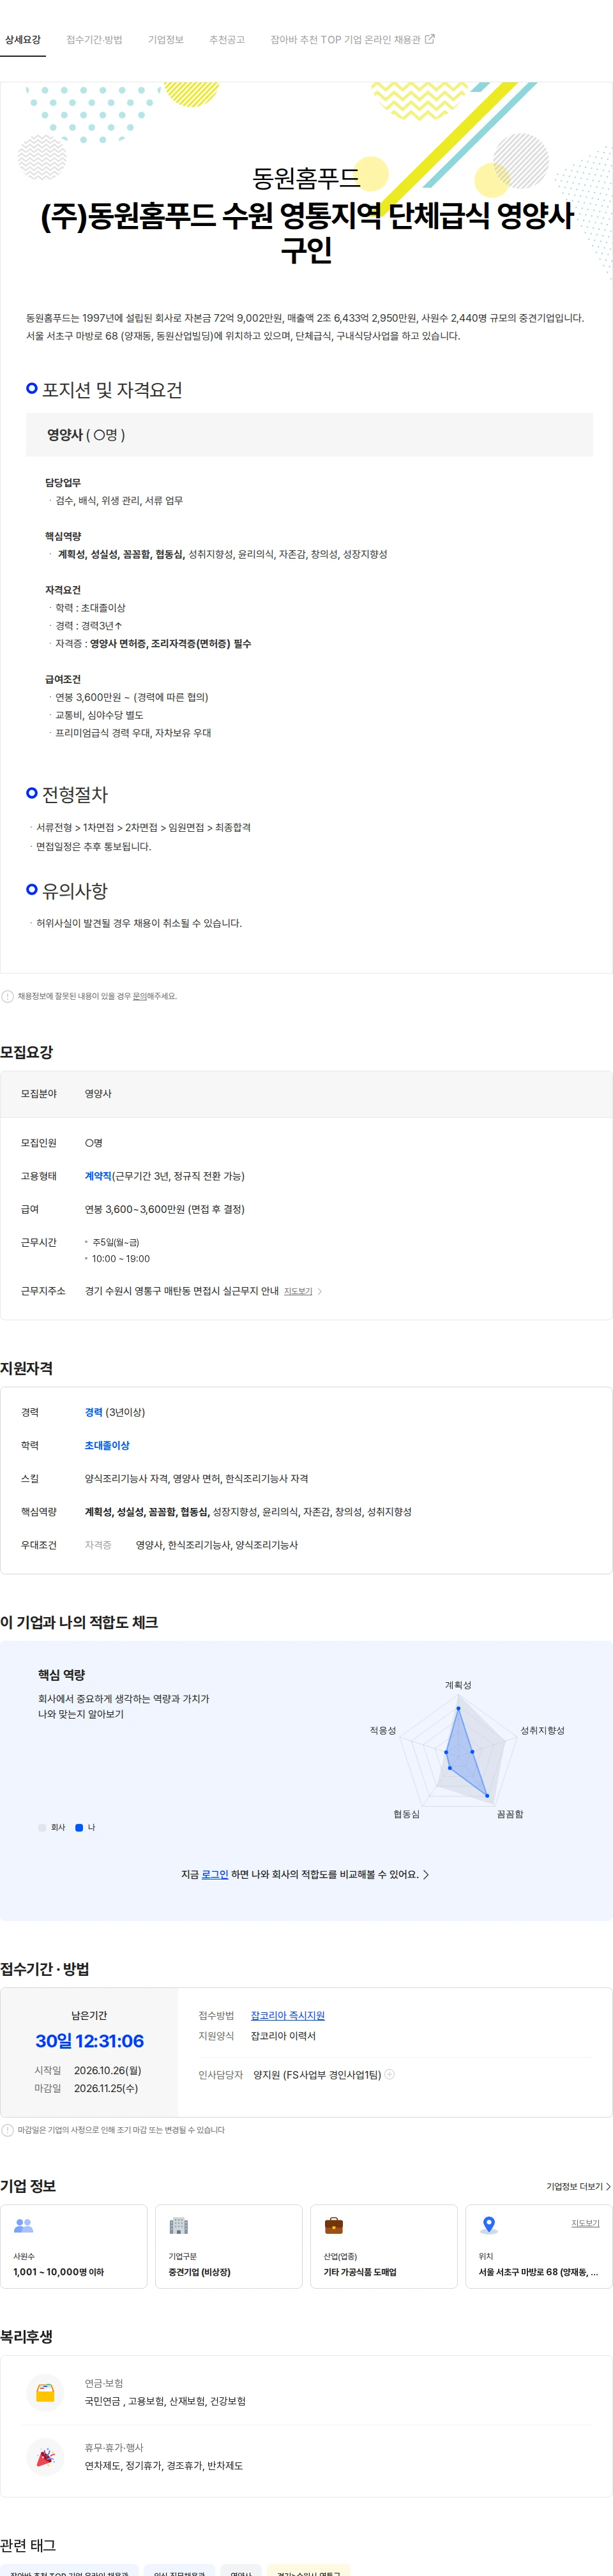Click the info icon beside 채용정보 notice

point(8,996)
